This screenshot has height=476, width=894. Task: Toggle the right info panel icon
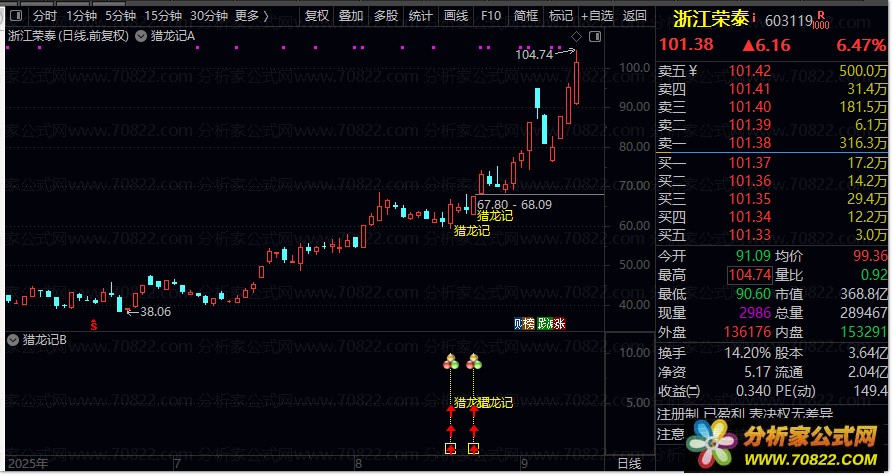coord(595,36)
